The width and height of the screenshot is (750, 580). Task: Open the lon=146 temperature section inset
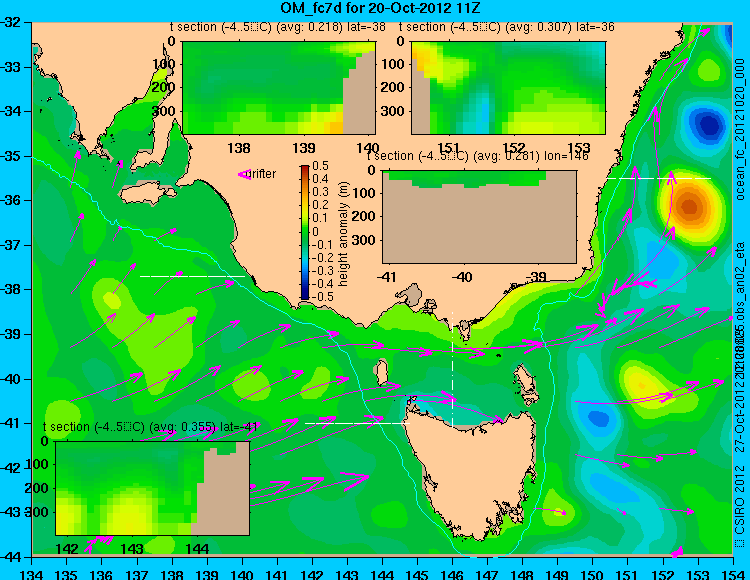479,217
